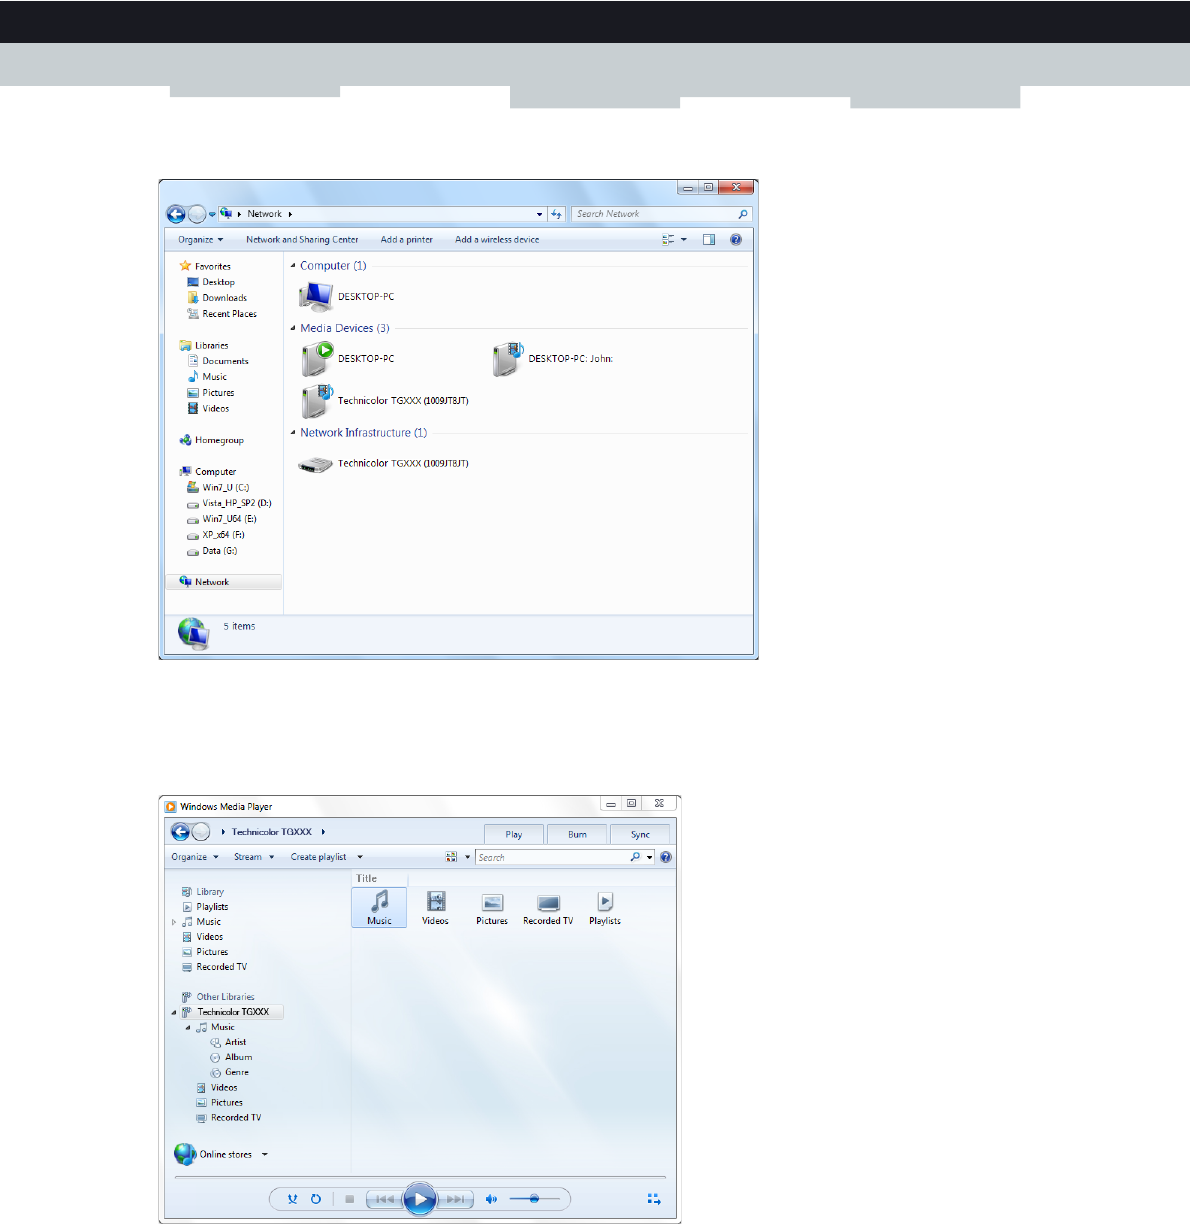Click Create playlist
Image resolution: width=1190 pixels, height=1224 pixels.
tap(319, 857)
